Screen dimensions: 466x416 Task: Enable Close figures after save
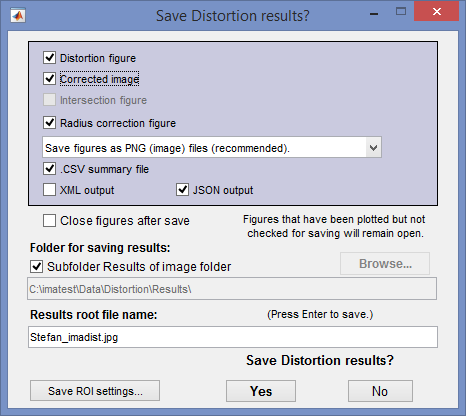pyautogui.click(x=49, y=221)
